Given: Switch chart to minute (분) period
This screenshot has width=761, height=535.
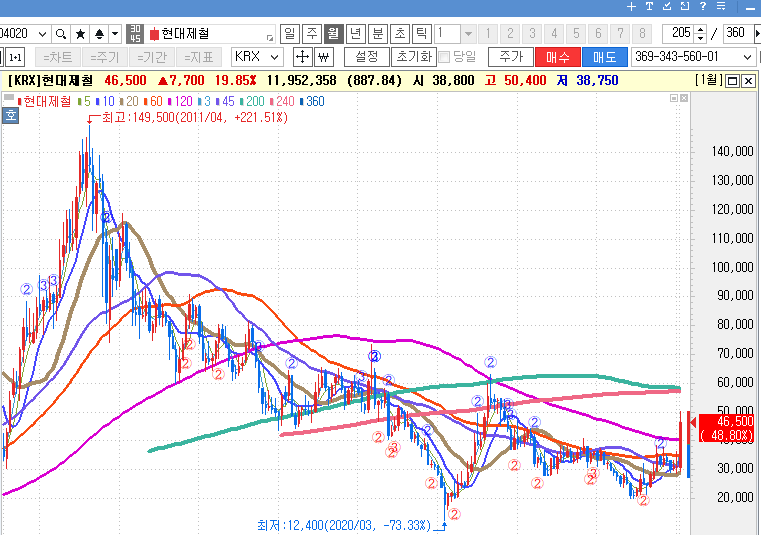Looking at the screenshot, I should coord(378,33).
